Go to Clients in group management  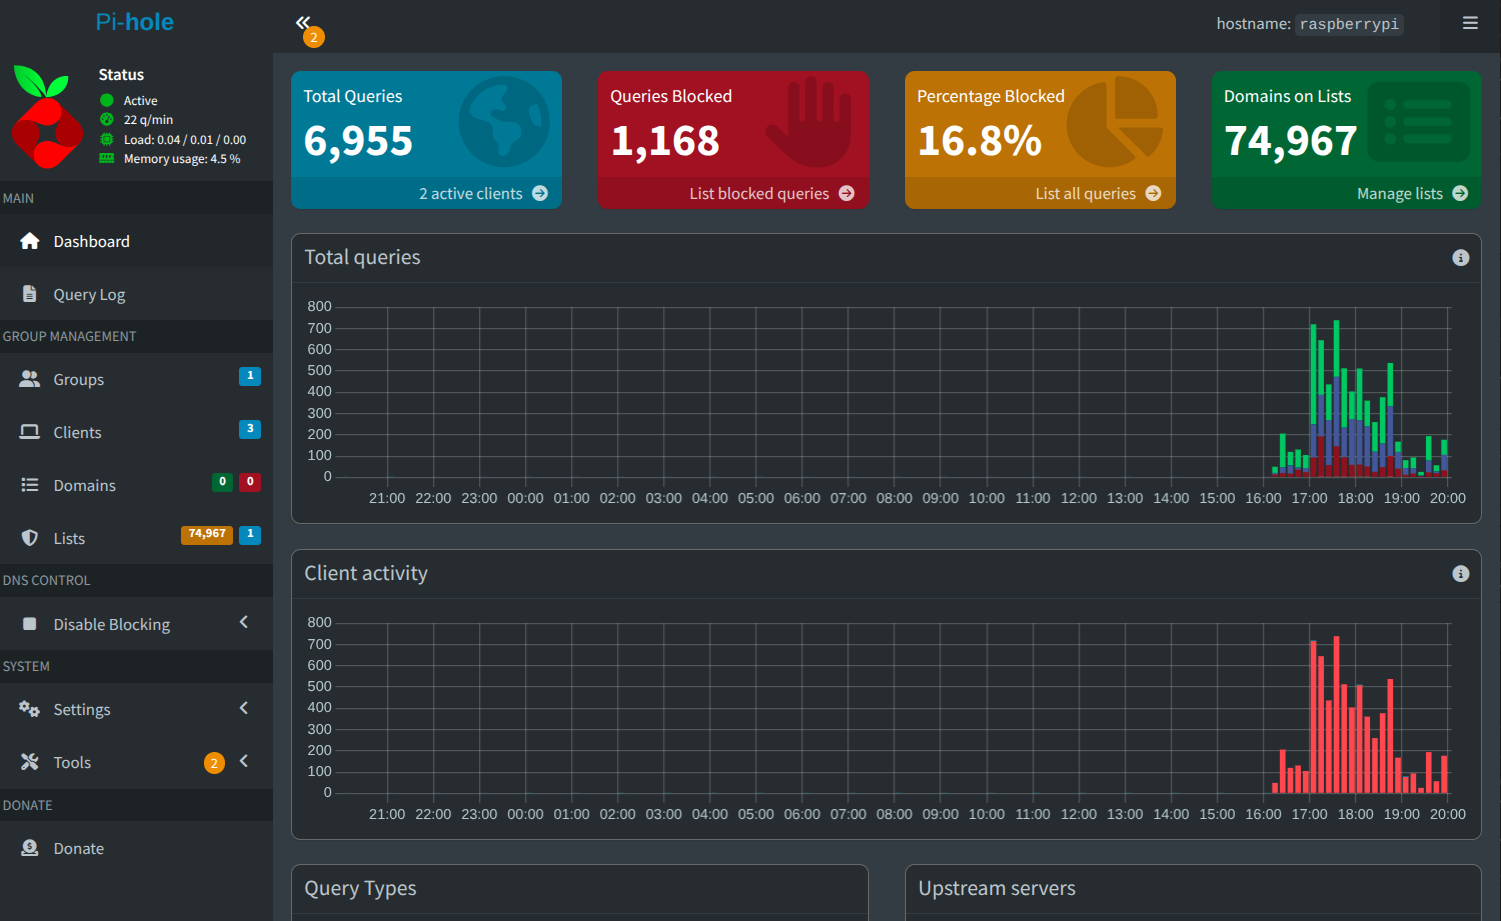pos(77,433)
